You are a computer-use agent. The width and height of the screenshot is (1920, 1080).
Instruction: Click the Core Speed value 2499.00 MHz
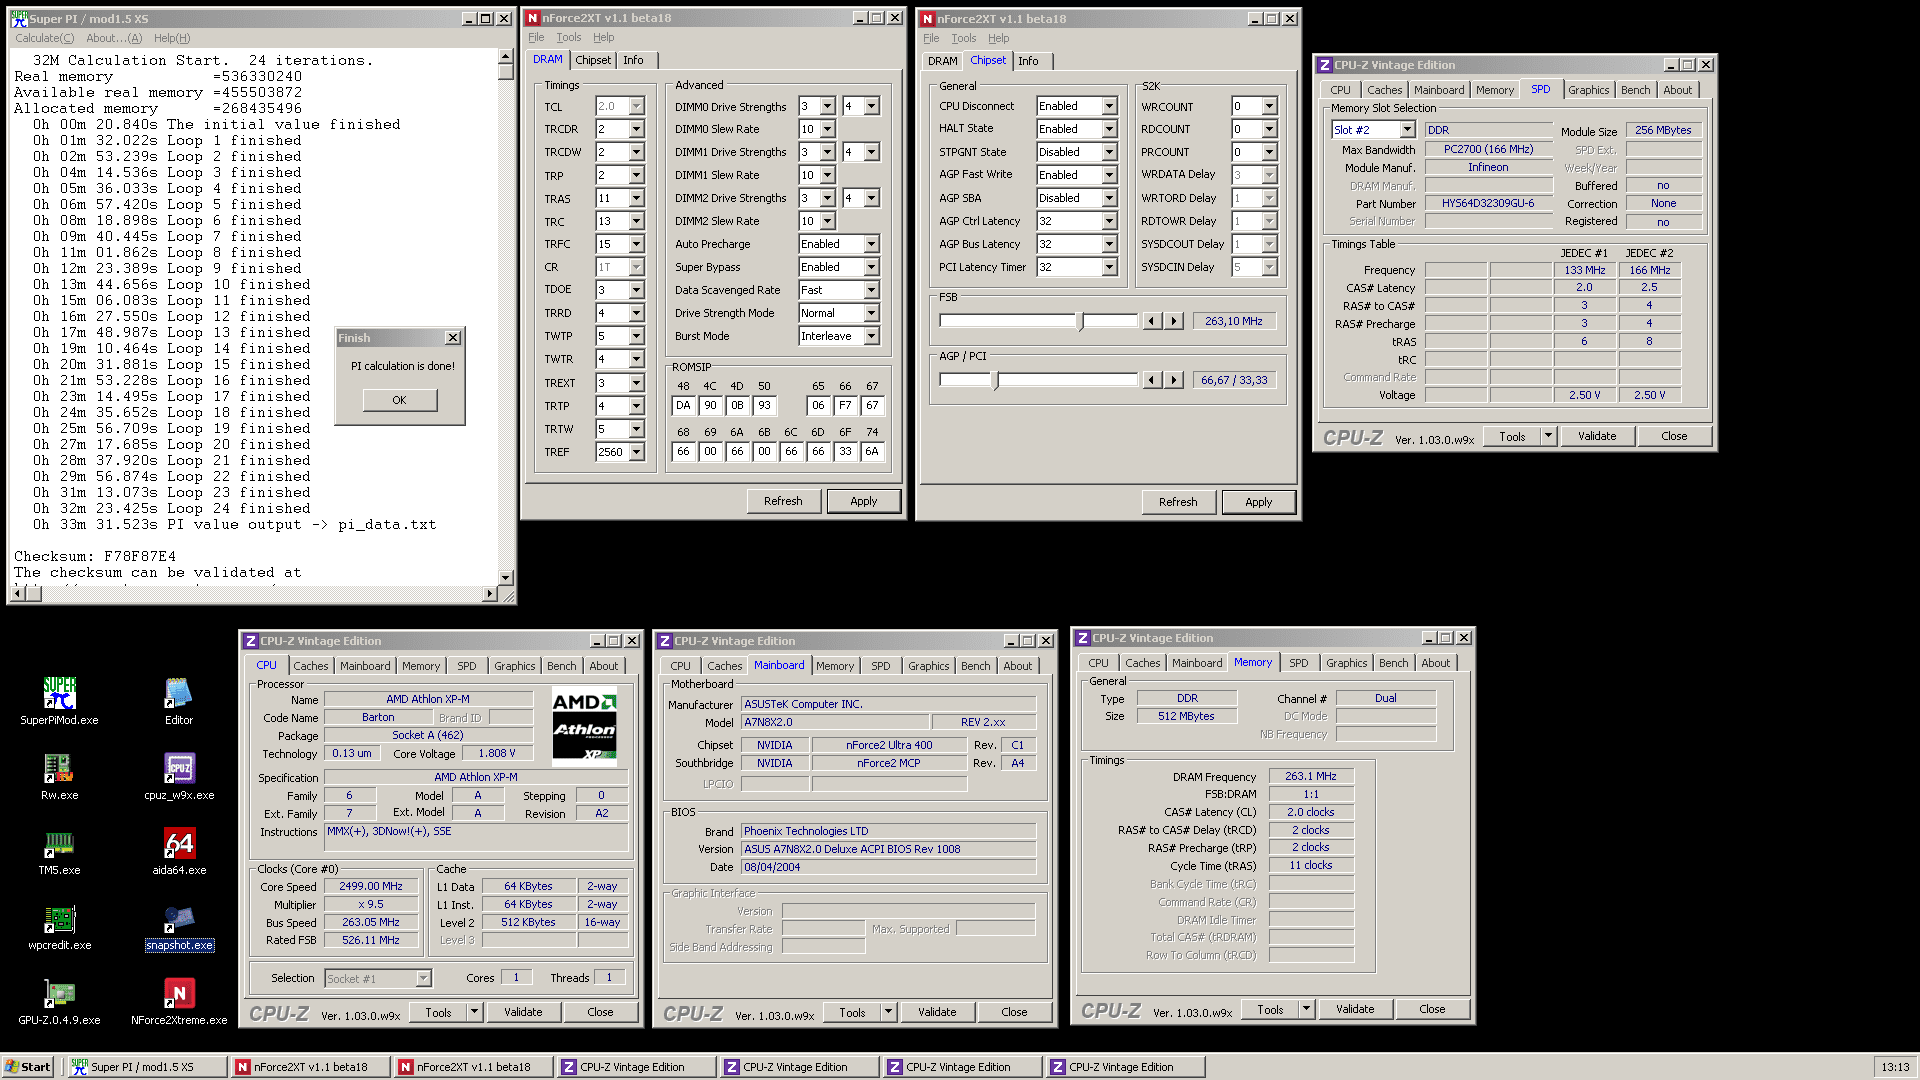click(x=370, y=886)
